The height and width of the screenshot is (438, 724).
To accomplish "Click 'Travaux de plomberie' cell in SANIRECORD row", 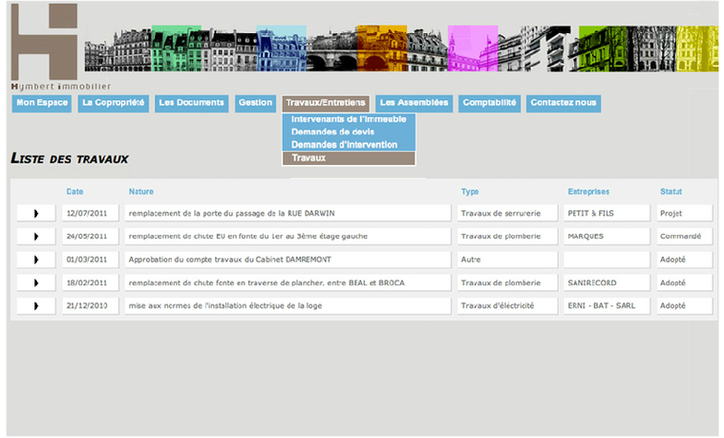I will [507, 282].
